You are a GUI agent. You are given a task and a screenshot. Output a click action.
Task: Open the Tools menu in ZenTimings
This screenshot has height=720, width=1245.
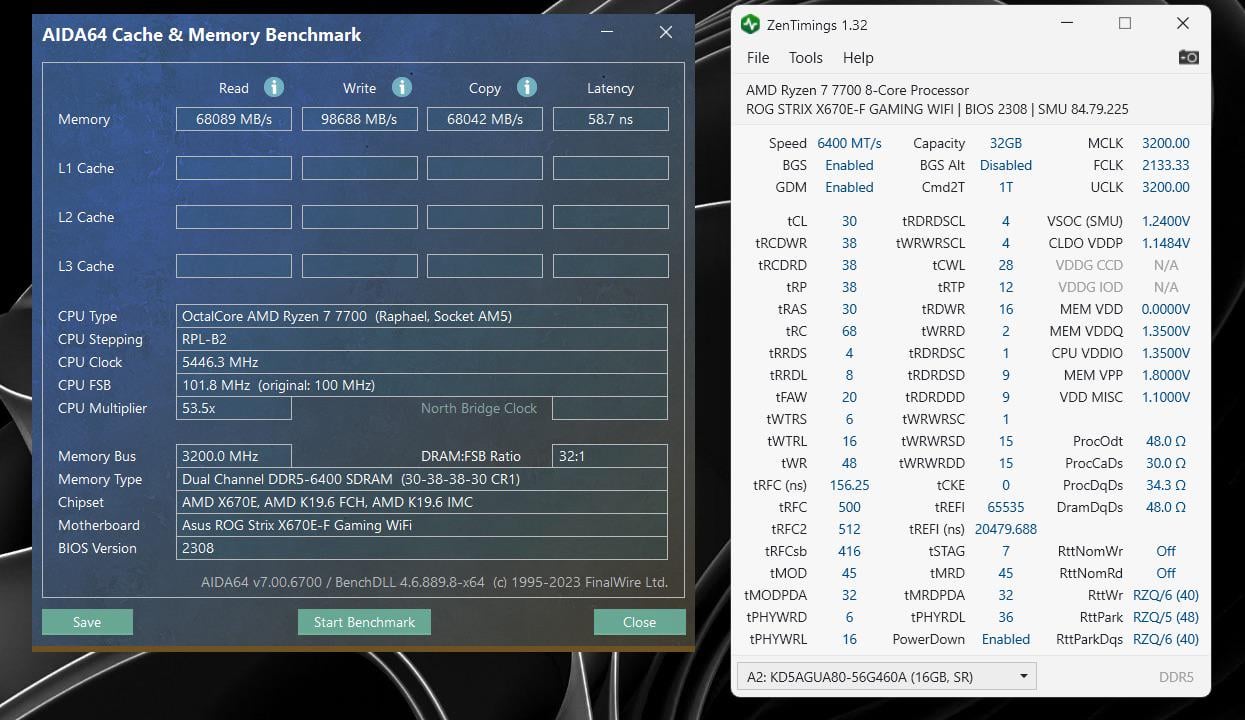[806, 58]
